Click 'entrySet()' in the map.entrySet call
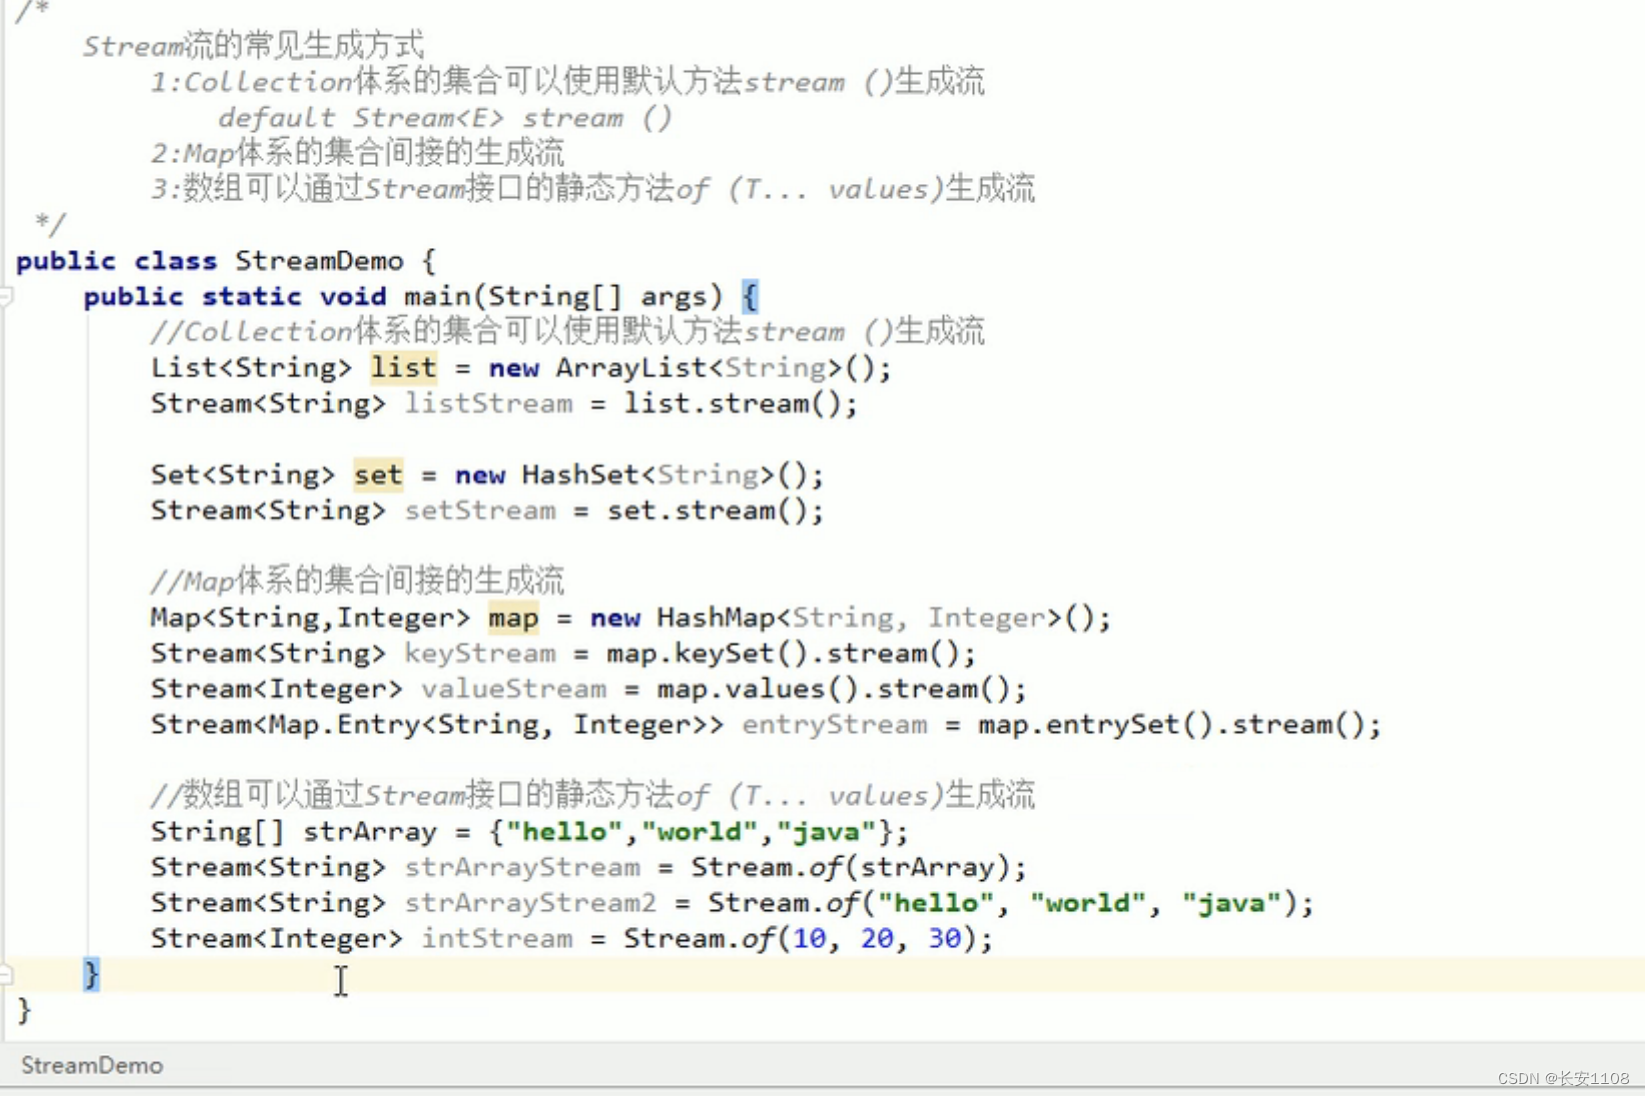This screenshot has width=1645, height=1096. (1129, 725)
